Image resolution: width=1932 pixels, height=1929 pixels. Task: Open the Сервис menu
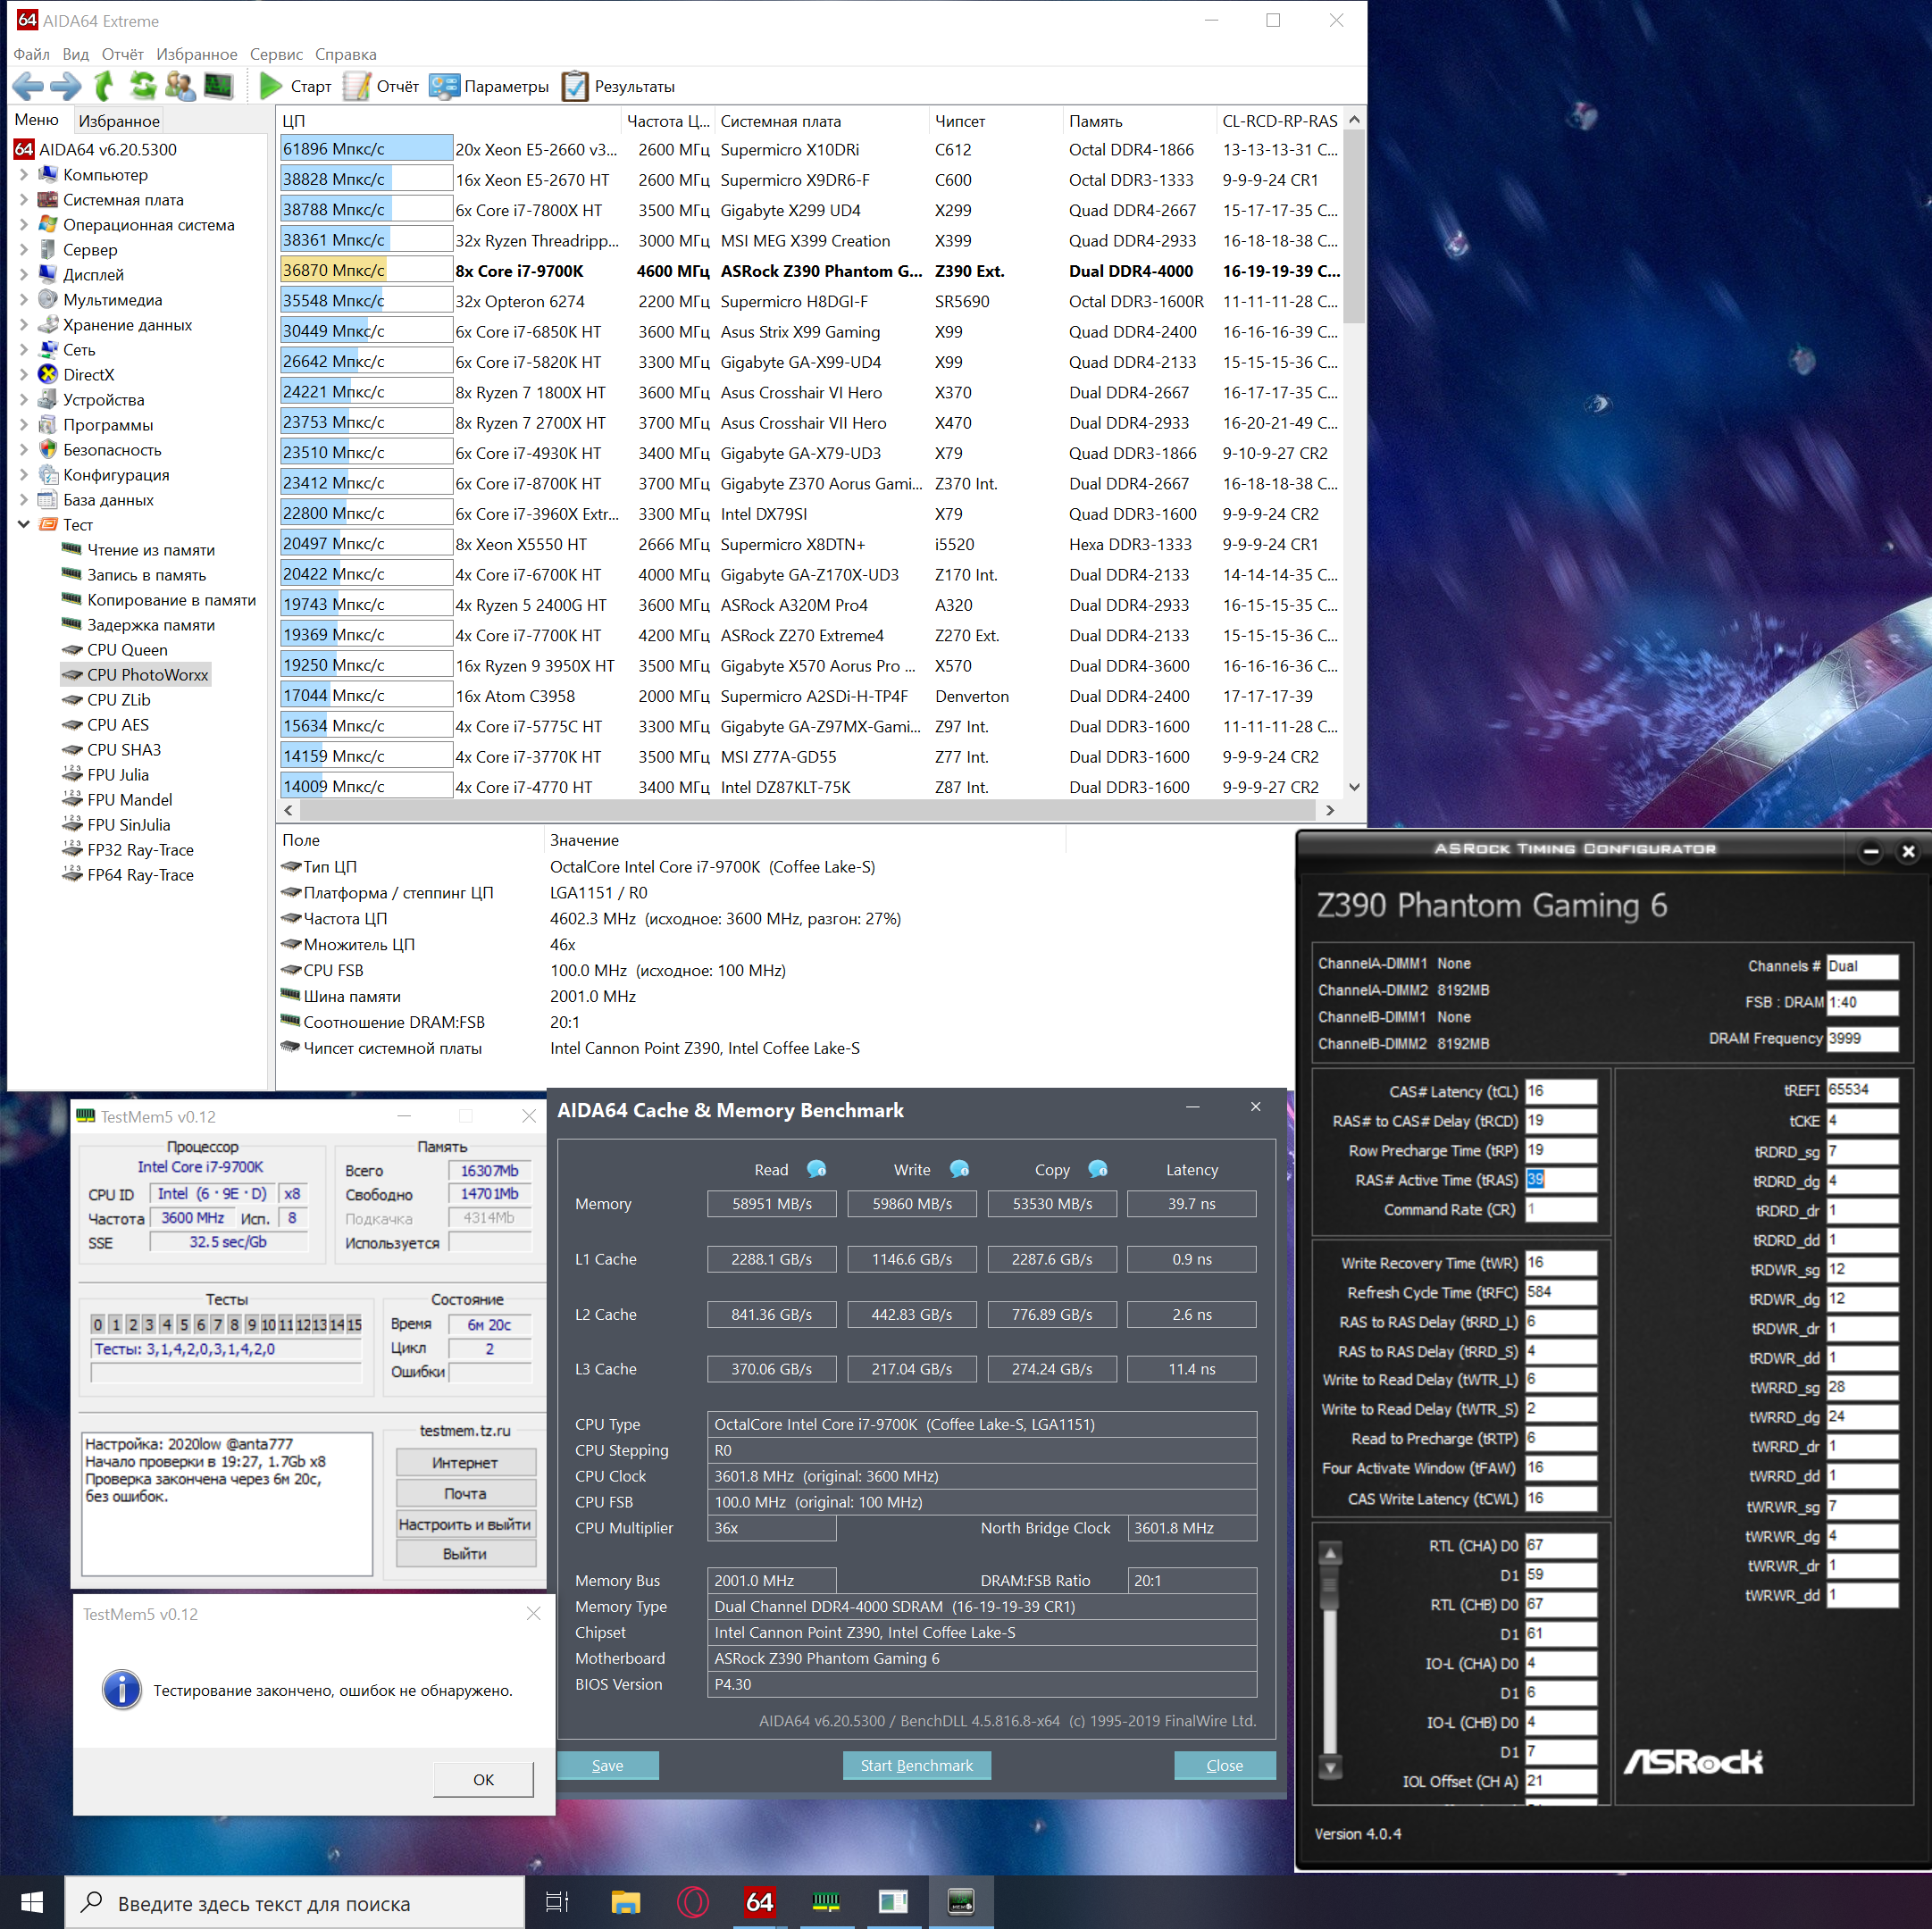[x=276, y=54]
